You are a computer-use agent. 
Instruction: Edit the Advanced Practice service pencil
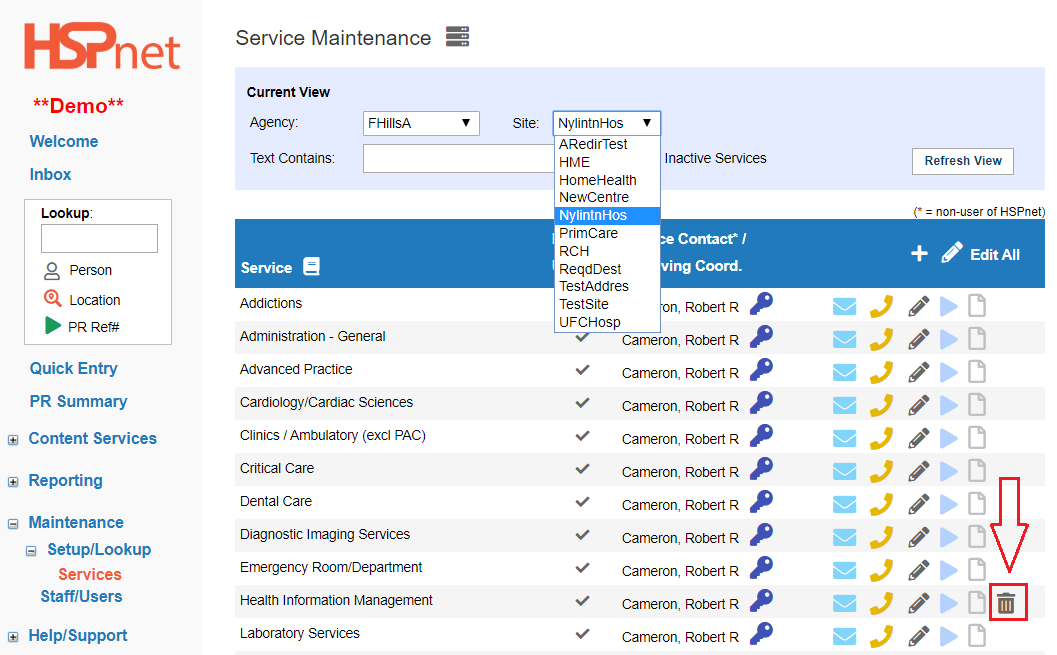pyautogui.click(x=918, y=372)
